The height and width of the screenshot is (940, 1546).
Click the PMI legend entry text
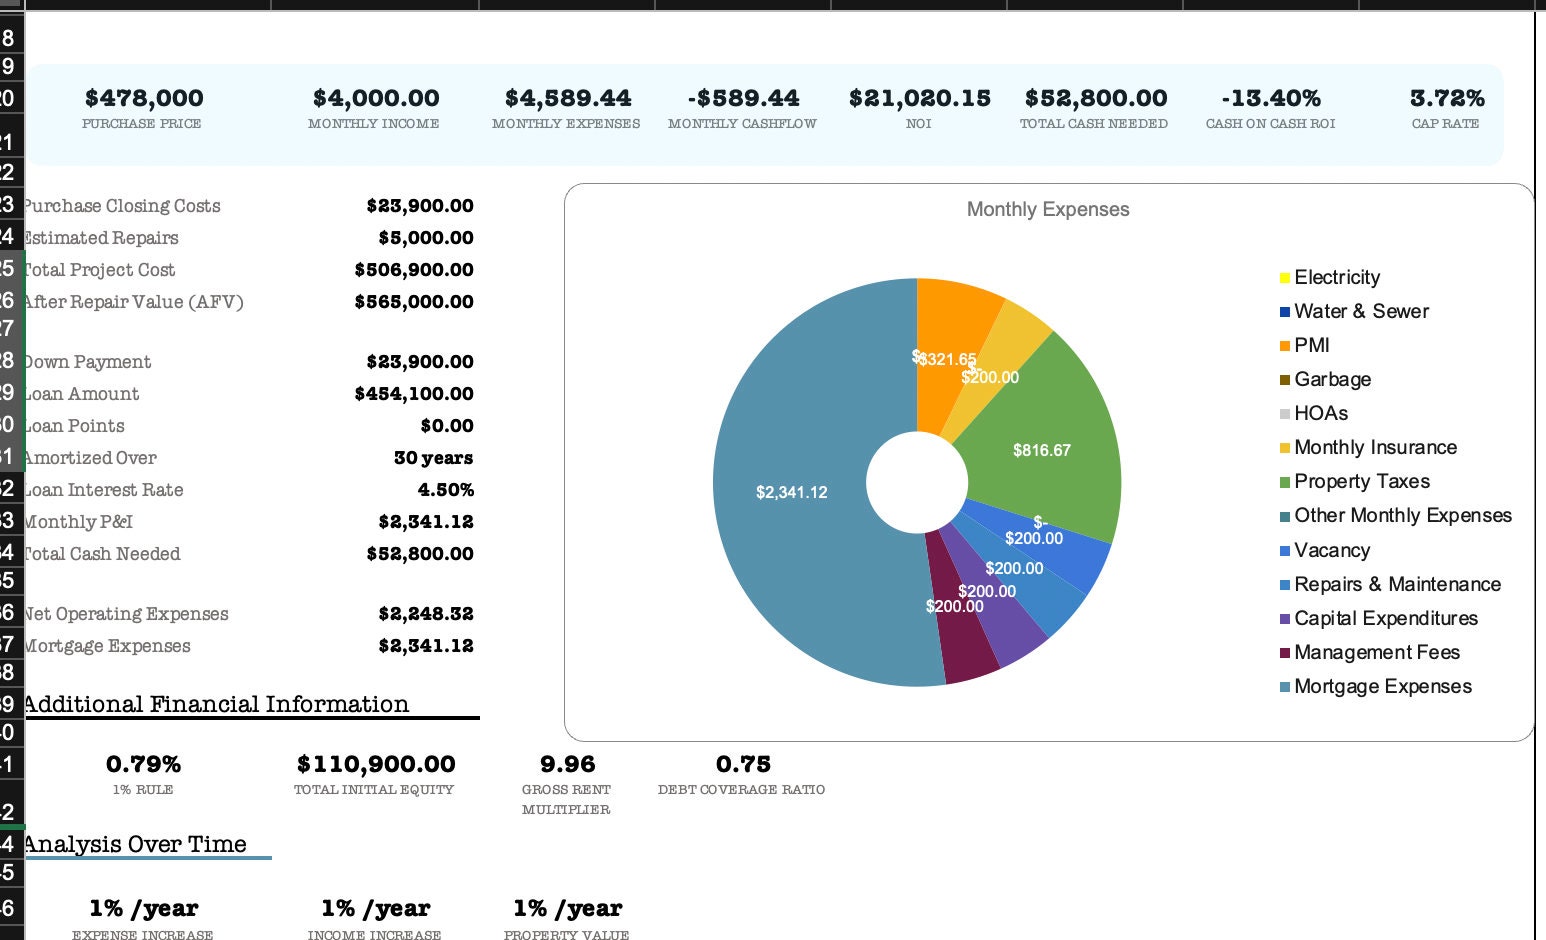click(x=1310, y=345)
